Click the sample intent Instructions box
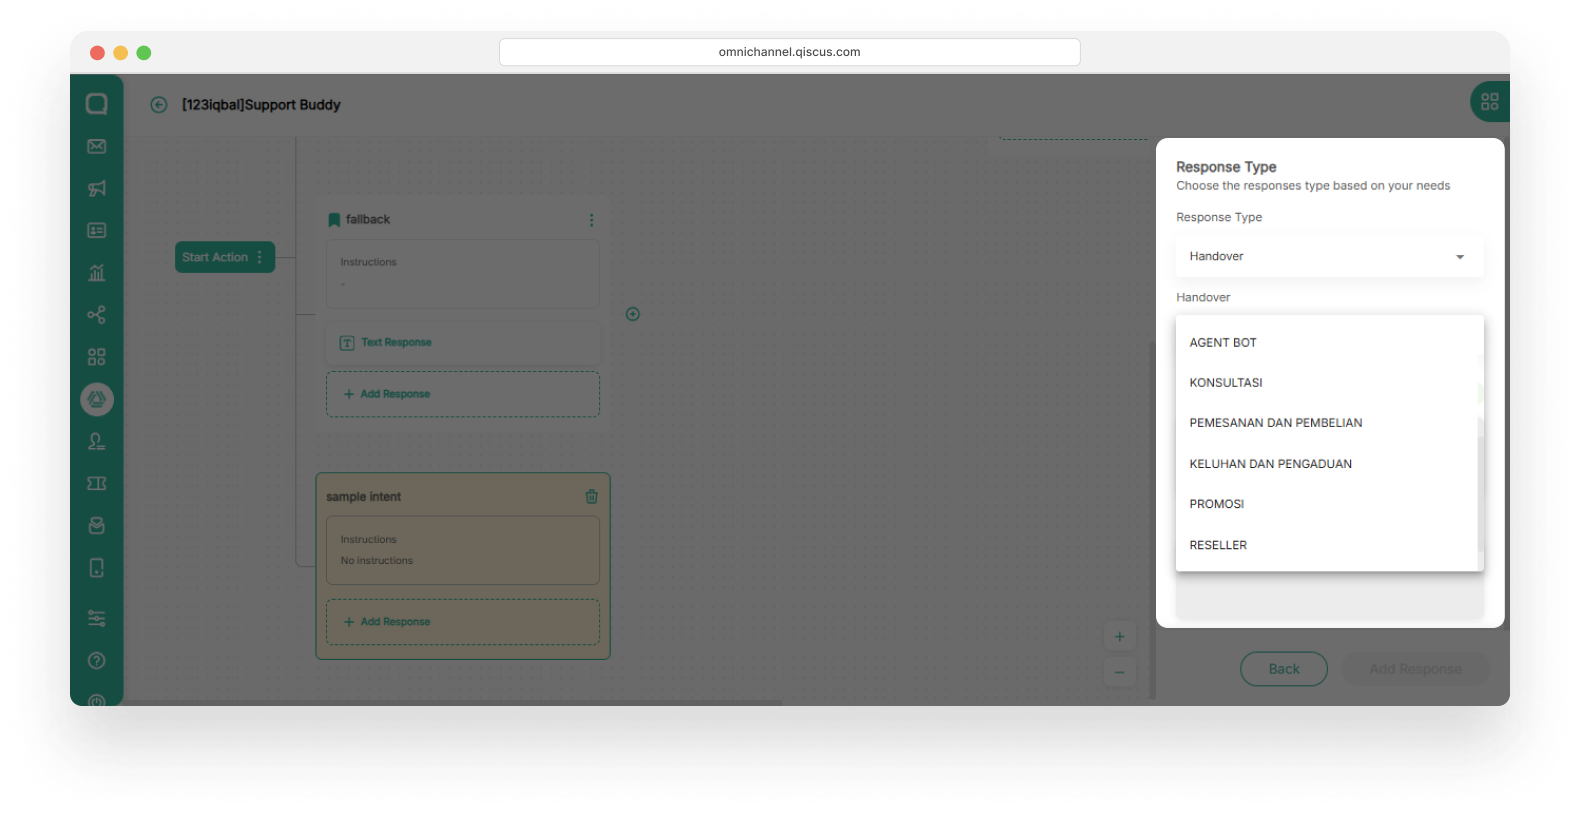 click(463, 550)
